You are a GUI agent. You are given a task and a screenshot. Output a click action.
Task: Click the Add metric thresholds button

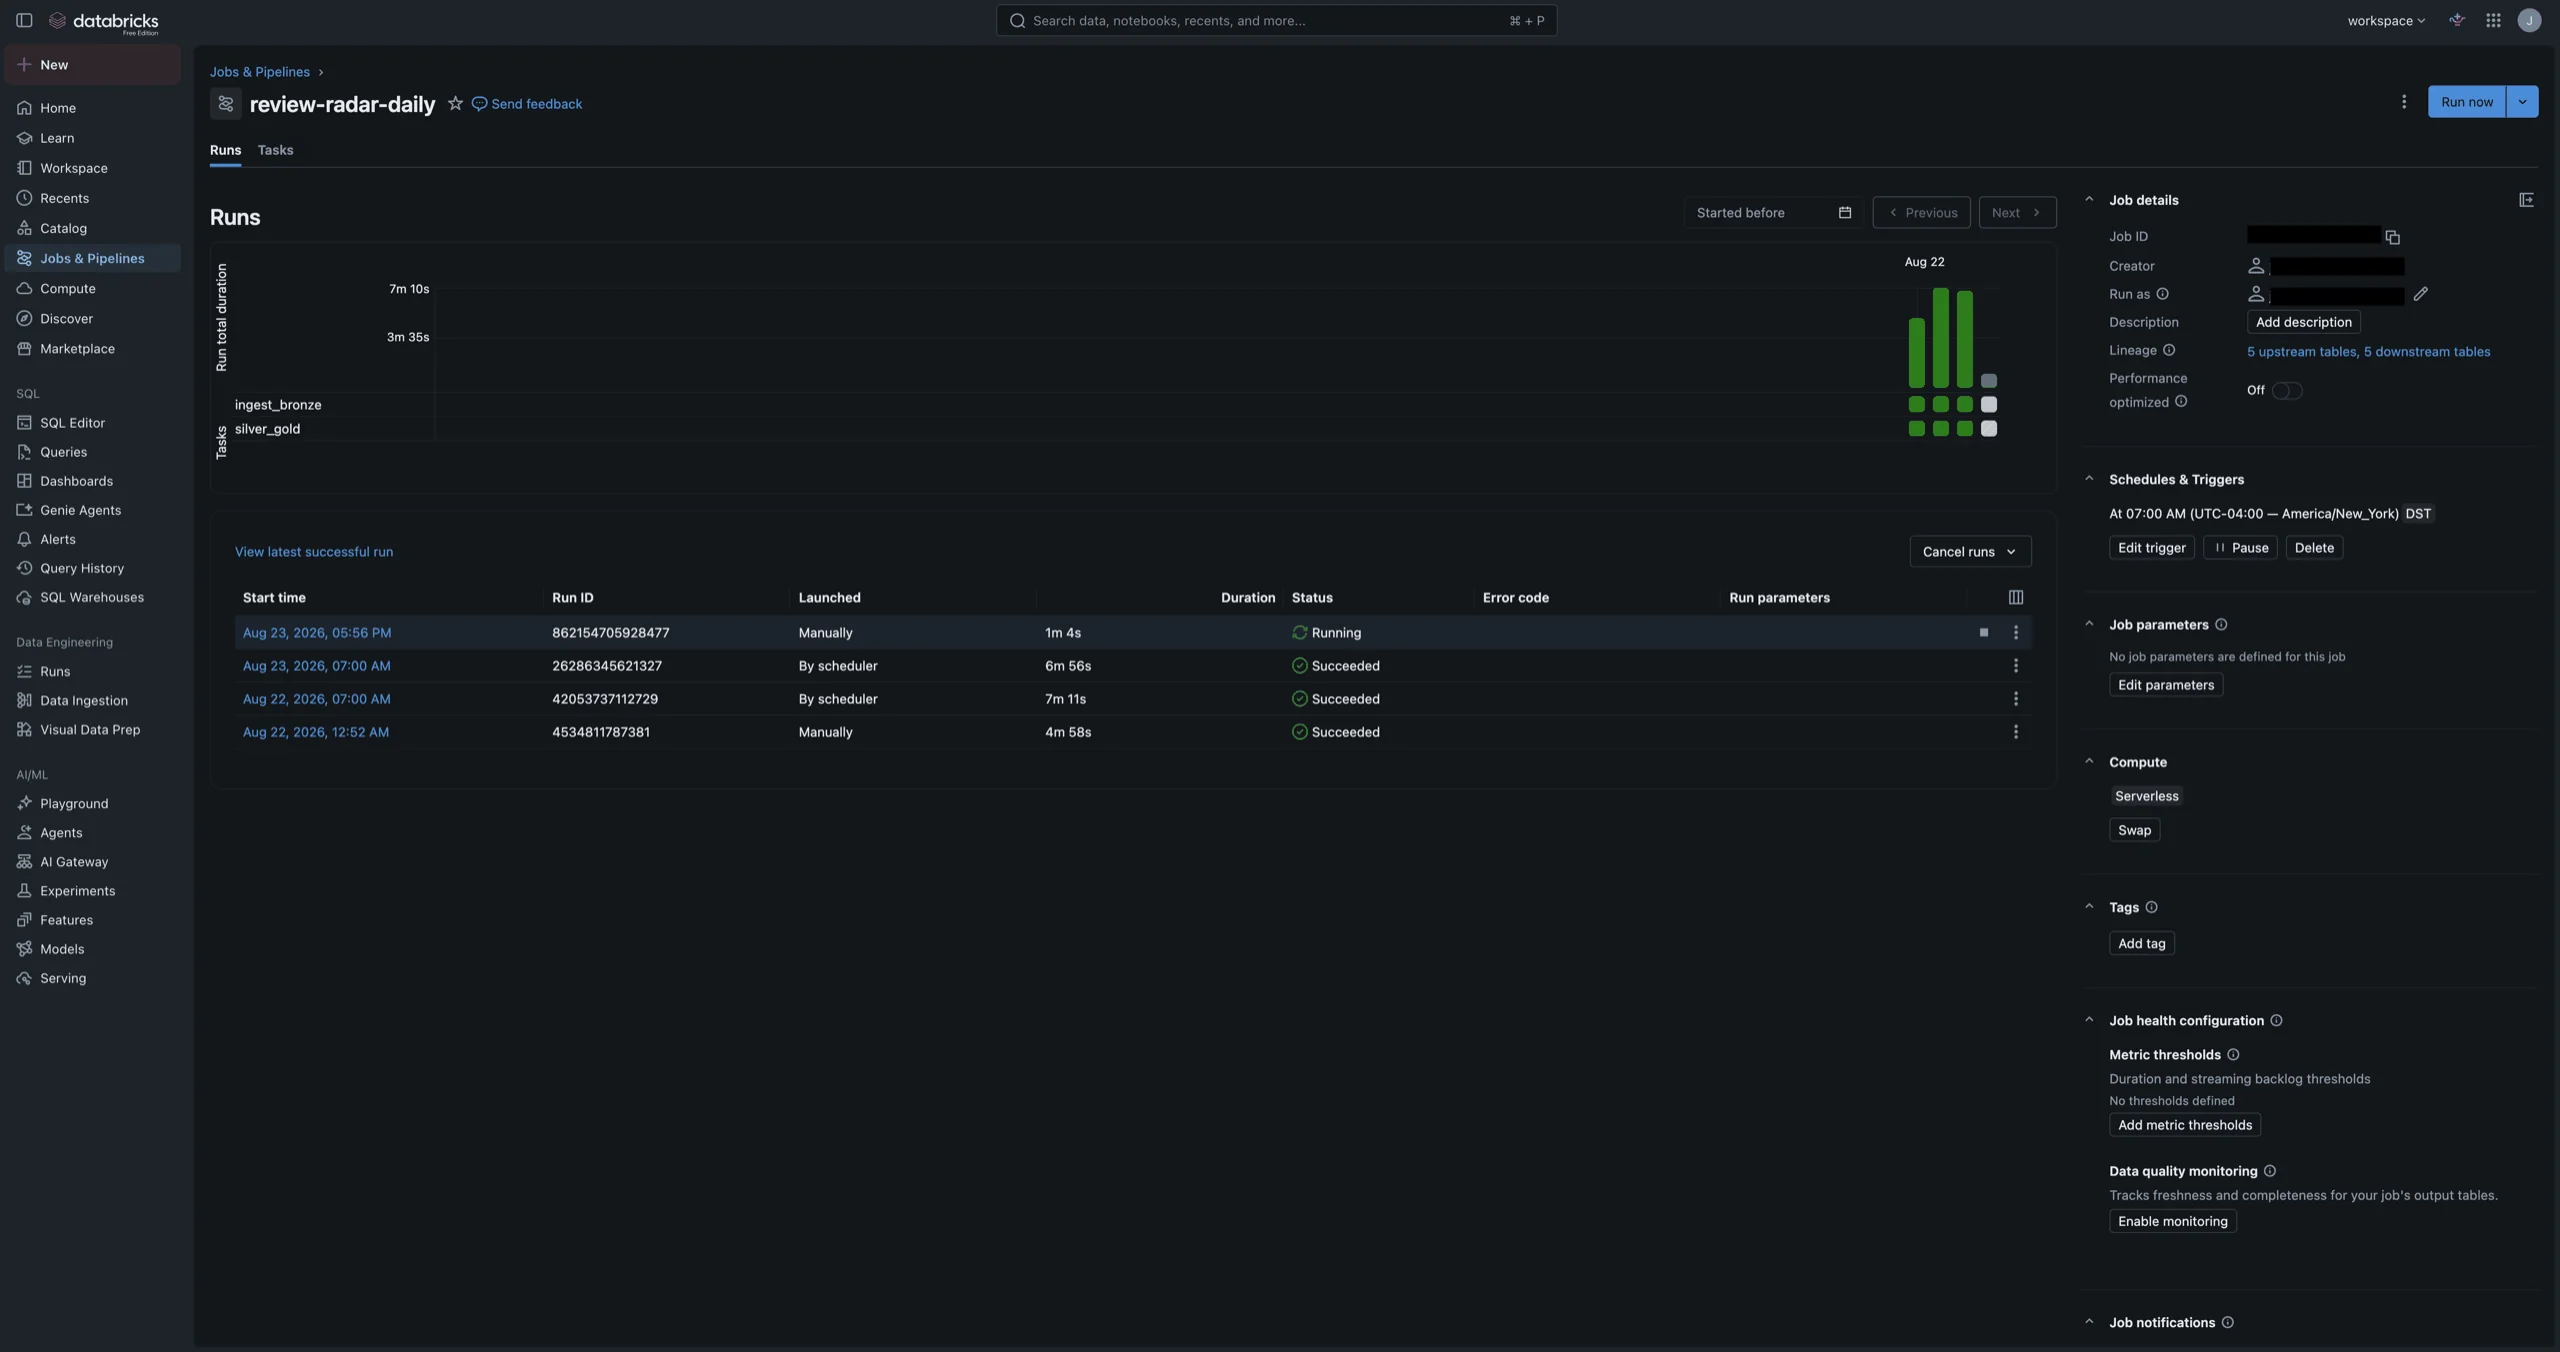pos(2184,1125)
